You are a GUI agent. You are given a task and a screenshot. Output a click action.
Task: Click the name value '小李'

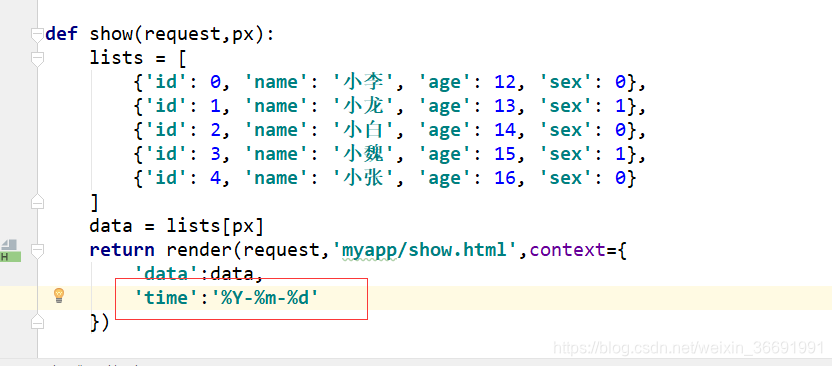click(x=363, y=82)
